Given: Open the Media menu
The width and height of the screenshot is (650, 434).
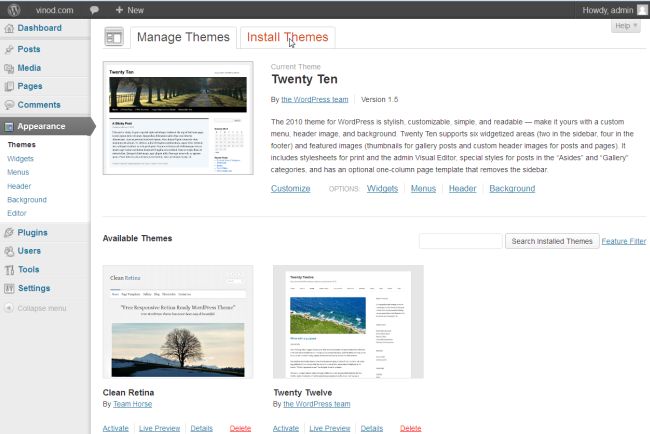Looking at the screenshot, I should 29,68.
